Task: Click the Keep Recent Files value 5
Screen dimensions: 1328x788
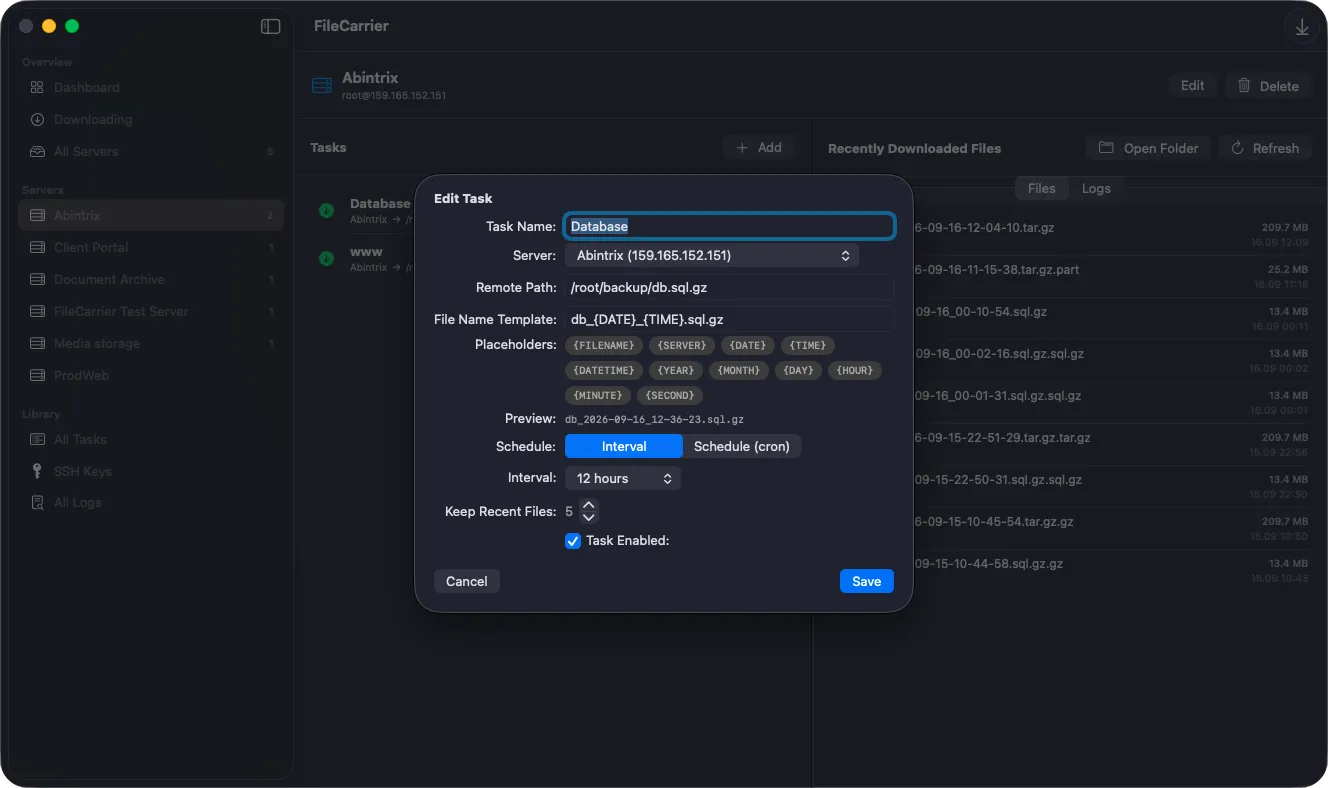Action: [x=569, y=511]
